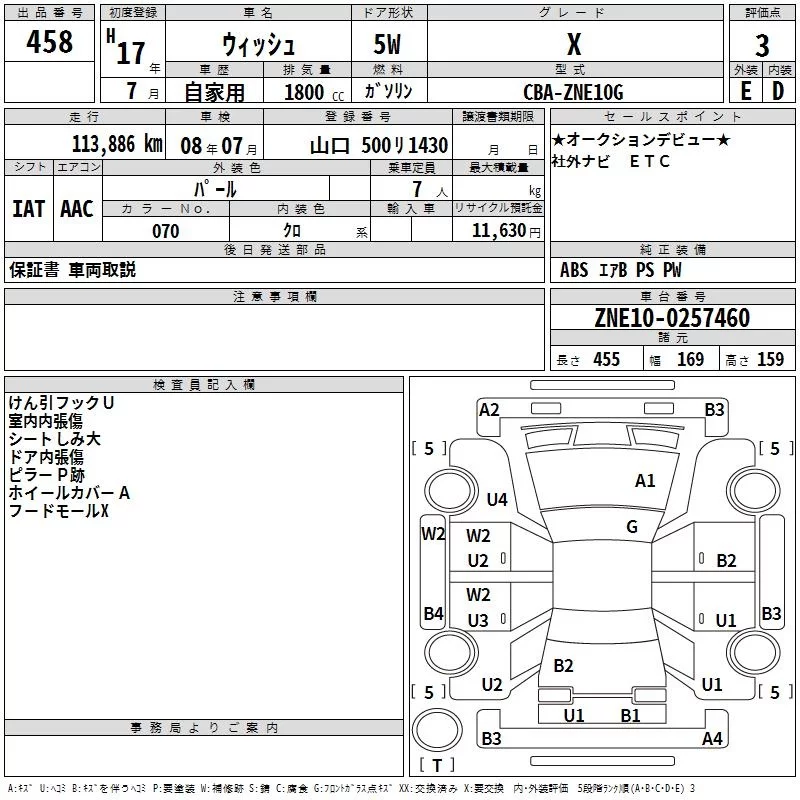Select the registration month 7 月

click(x=143, y=91)
